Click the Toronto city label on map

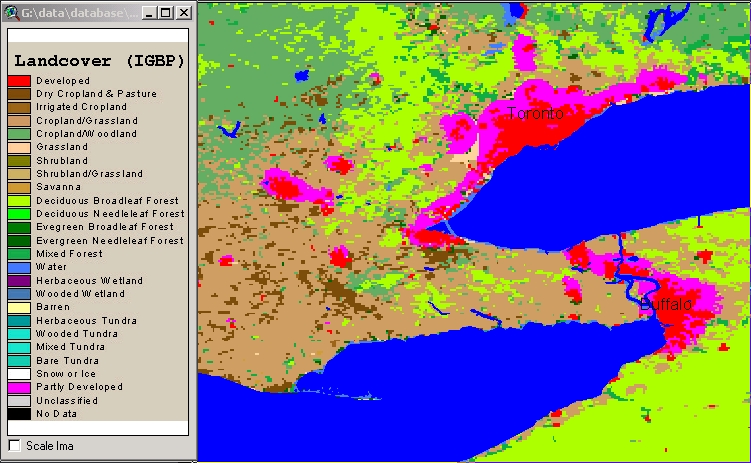(x=535, y=113)
